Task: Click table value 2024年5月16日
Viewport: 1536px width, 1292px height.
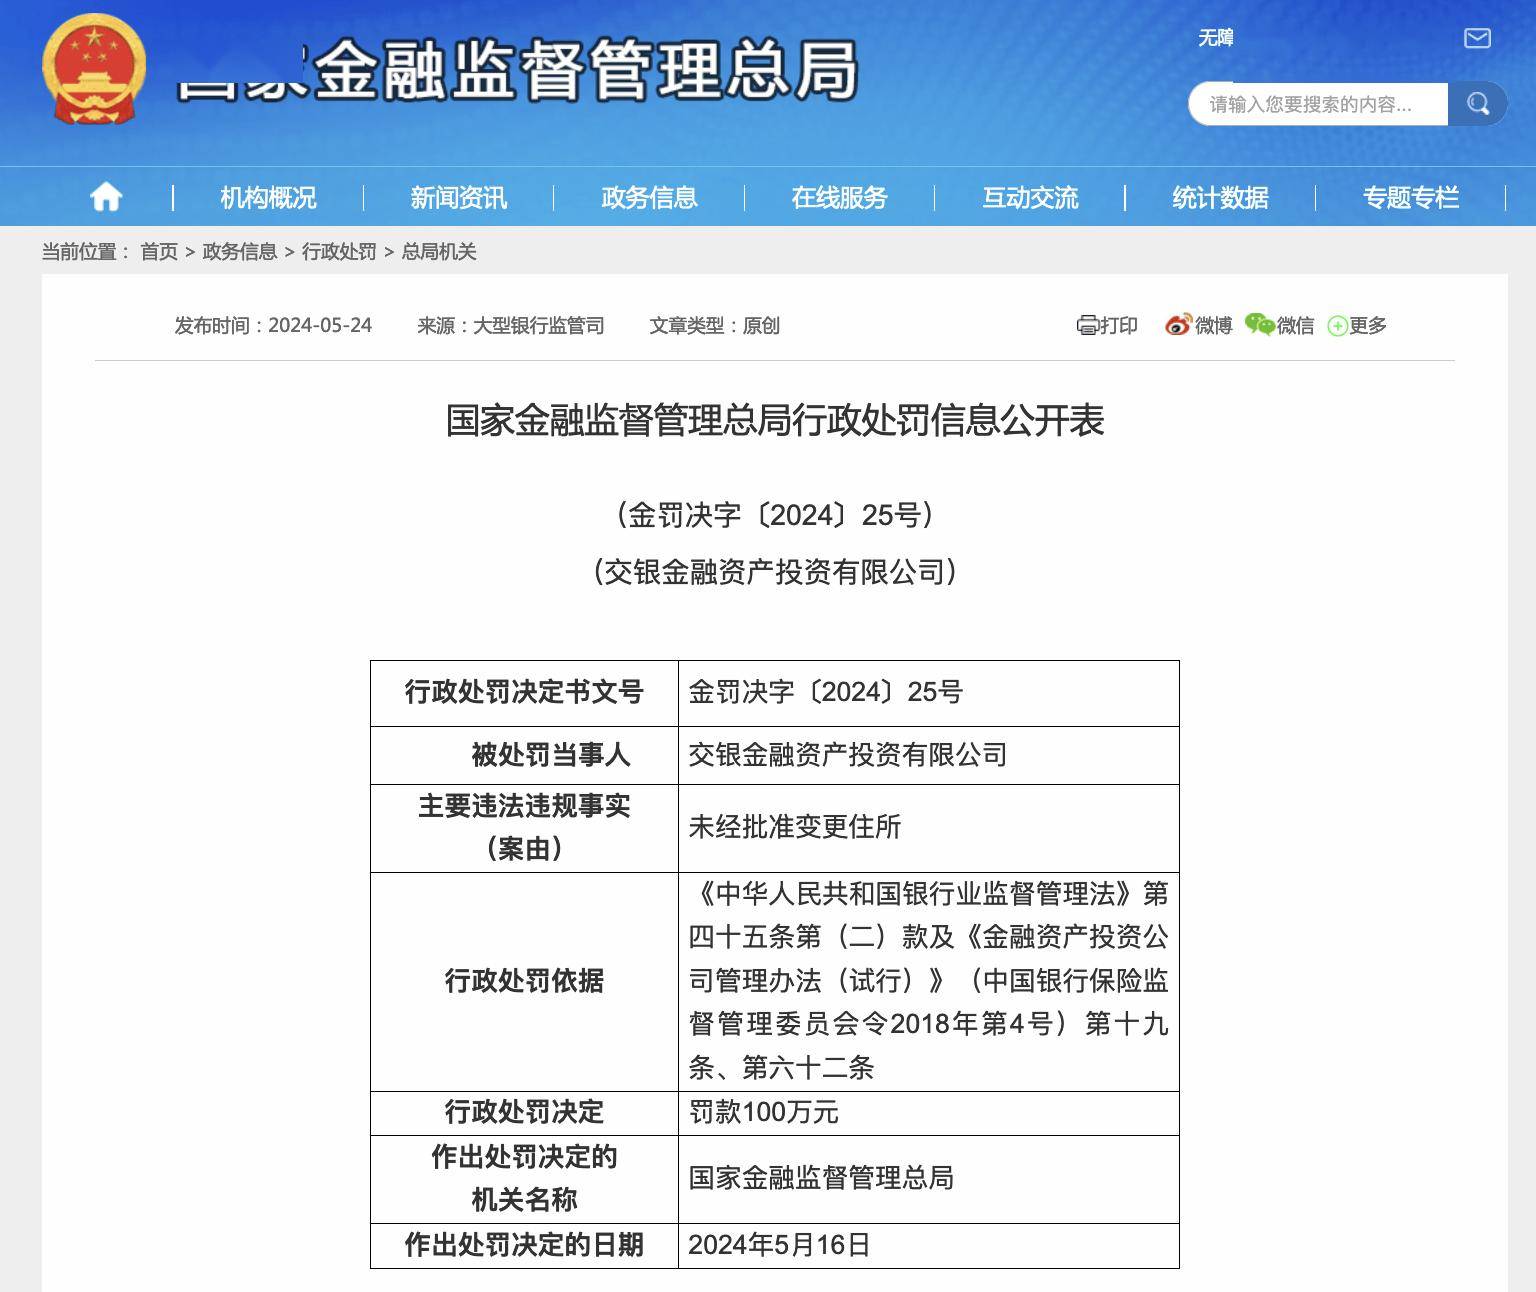Action: pos(779,1245)
